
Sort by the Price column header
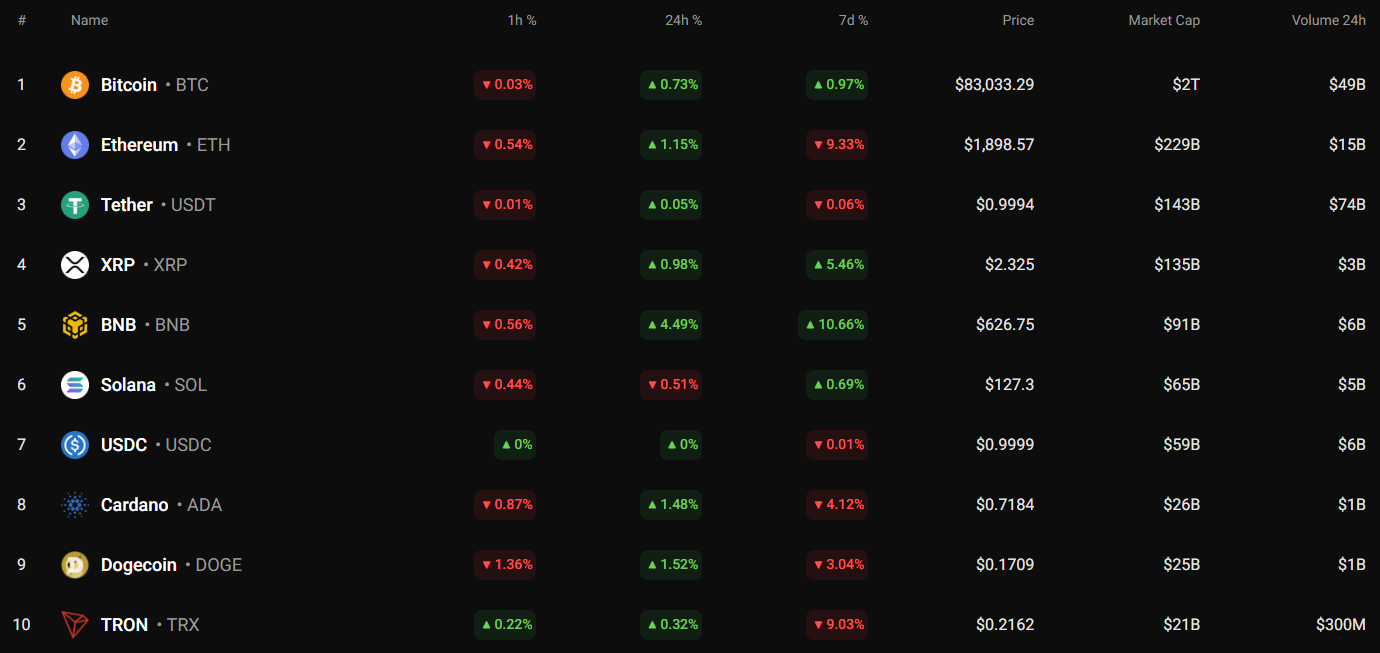(1018, 20)
